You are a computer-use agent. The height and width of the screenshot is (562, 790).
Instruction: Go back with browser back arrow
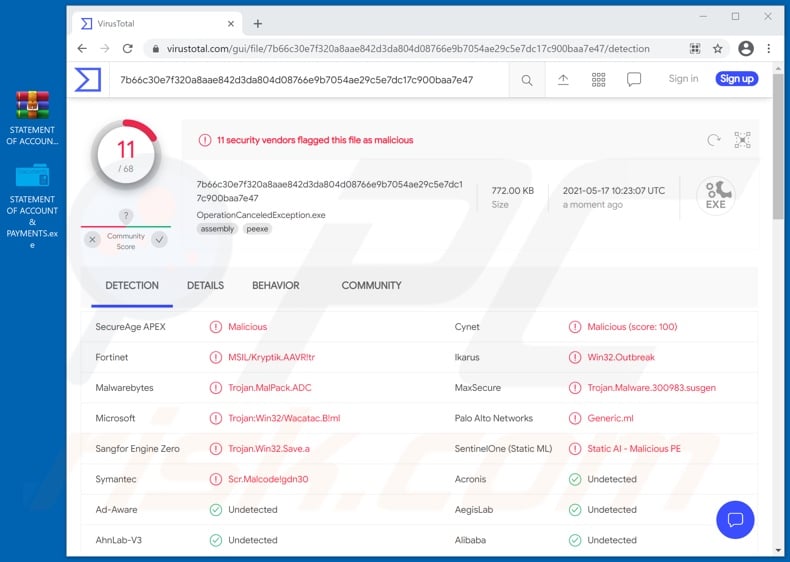point(82,48)
